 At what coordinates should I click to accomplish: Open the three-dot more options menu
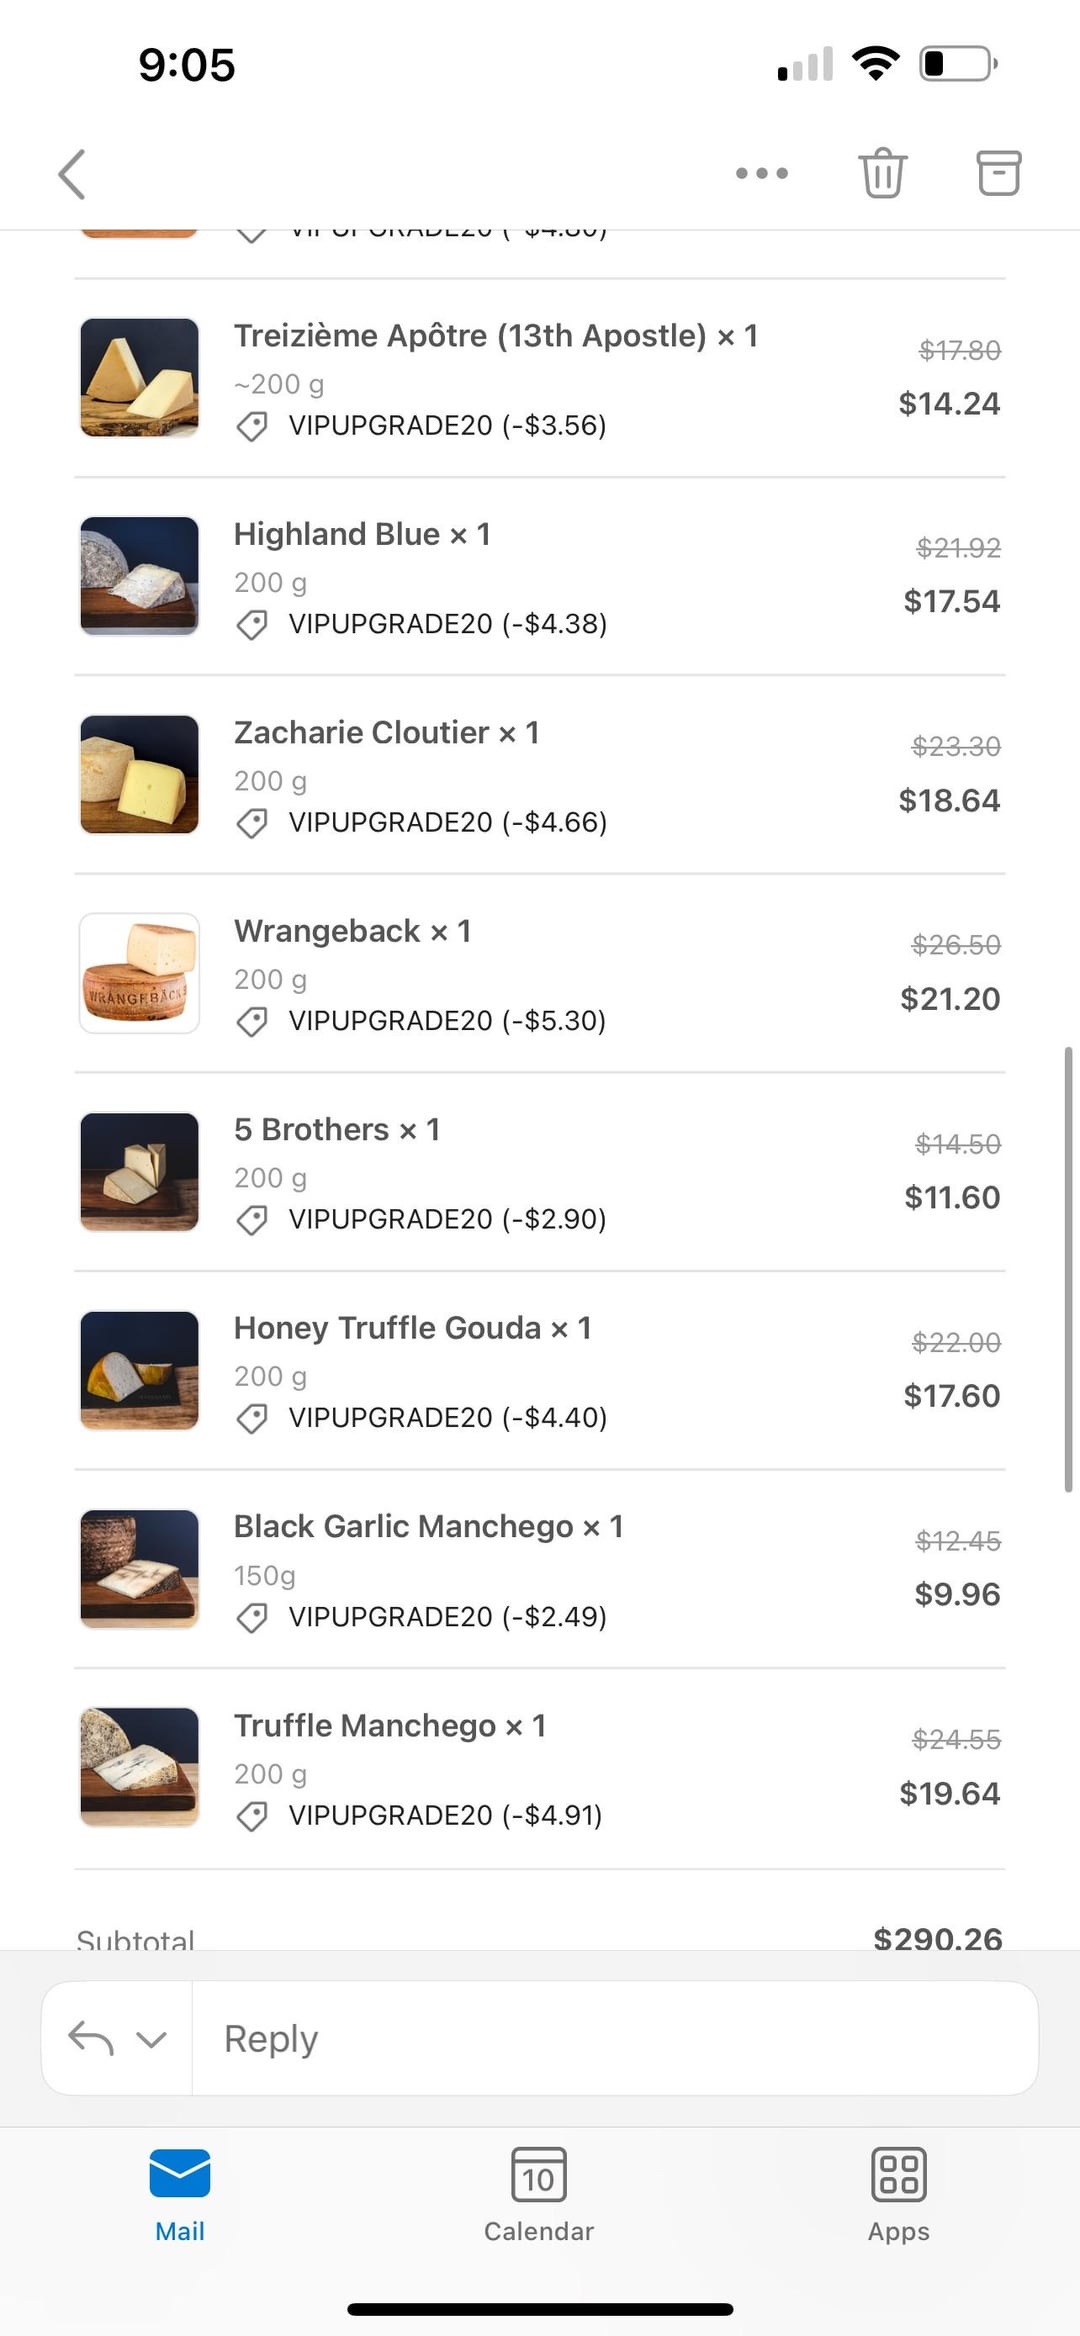(x=761, y=173)
